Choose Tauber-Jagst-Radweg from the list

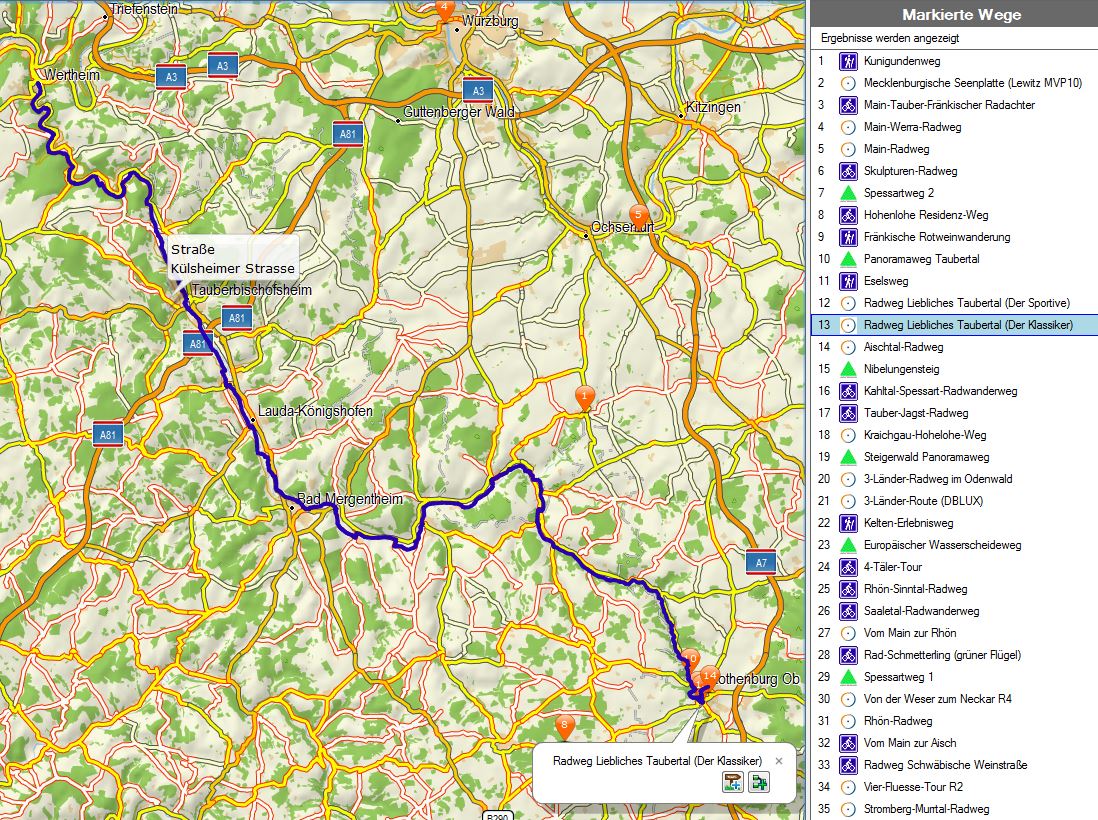point(915,413)
